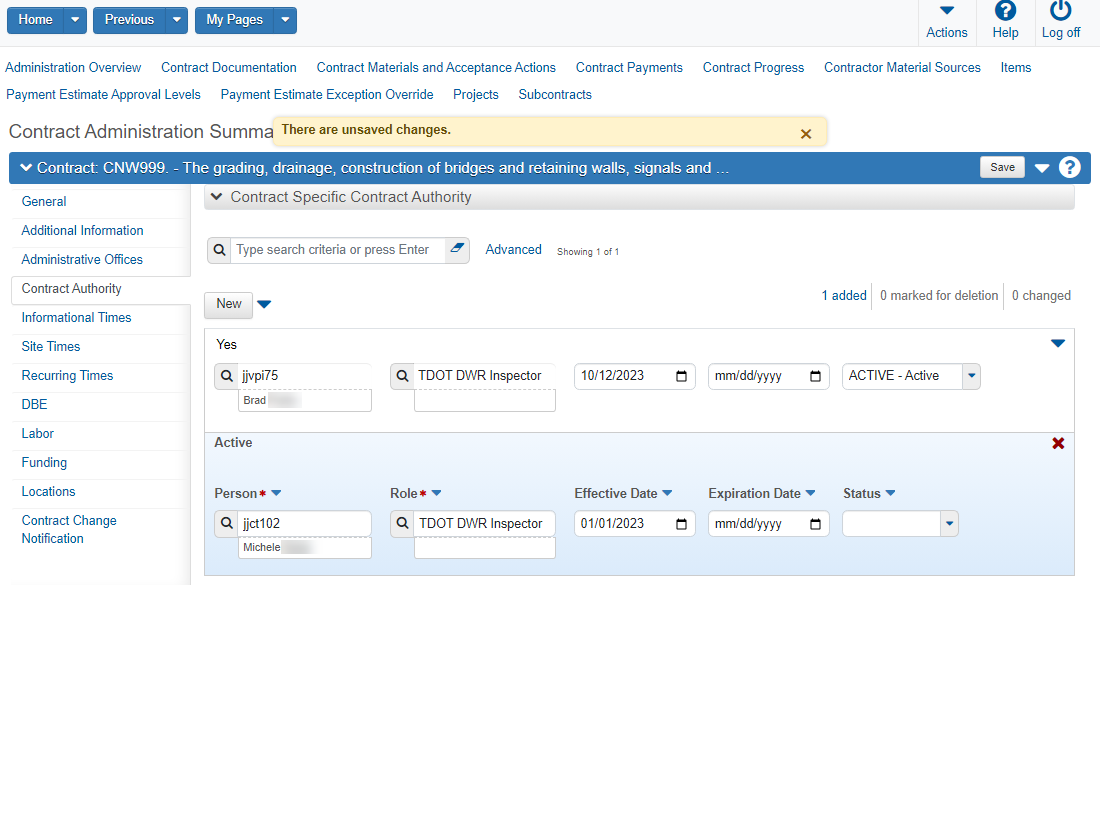Open expiration date calendar in Brad row
This screenshot has width=1100, height=826.
pyautogui.click(x=814, y=376)
